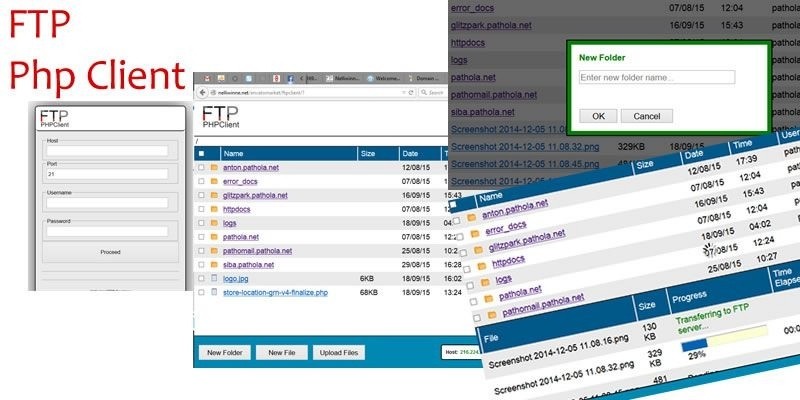Click file icon beside store-location-grn-v4-finalize.php
Screen dimensions: 800x400
[213, 293]
